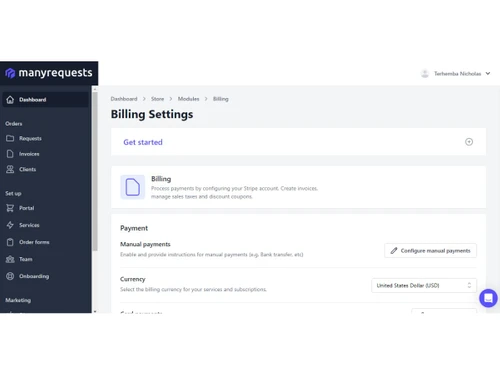This screenshot has width=500, height=375.
Task: Click the Orders sidebar section label
Action: (14, 124)
